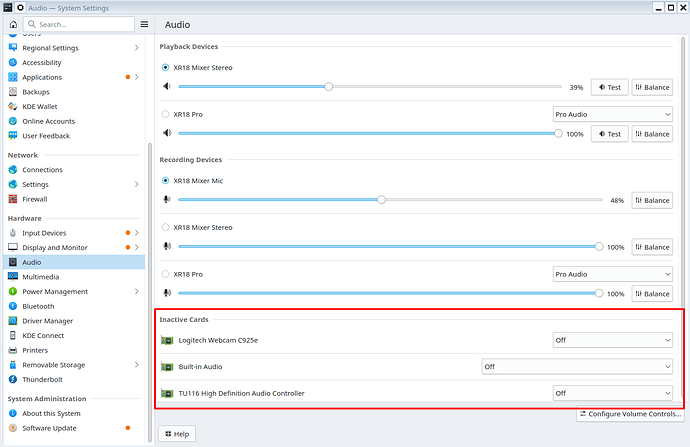
Task: Mute XR18 Pro playback speaker icon
Action: (167, 133)
